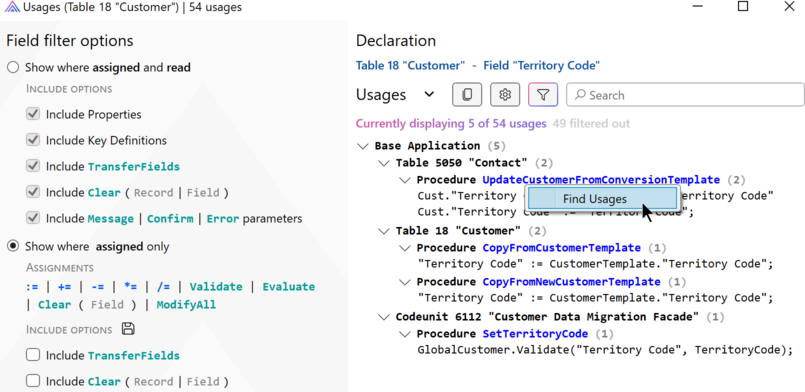This screenshot has width=805, height=392.
Task: Click the "49 filtered out" text
Action: click(x=591, y=124)
